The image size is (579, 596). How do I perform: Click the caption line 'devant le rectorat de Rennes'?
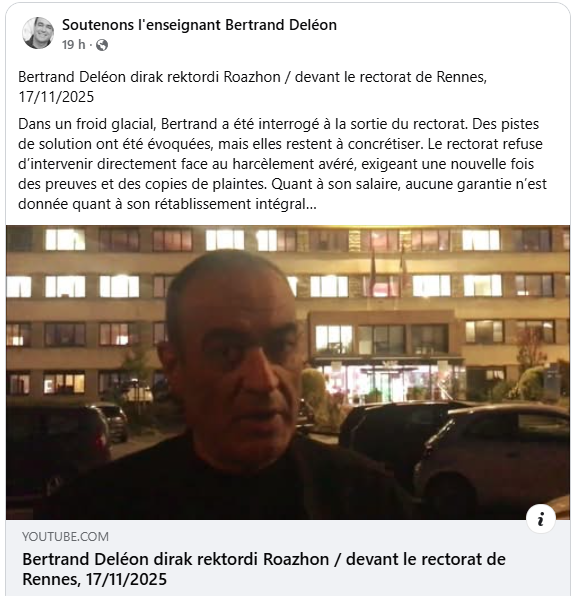click(x=390, y=77)
